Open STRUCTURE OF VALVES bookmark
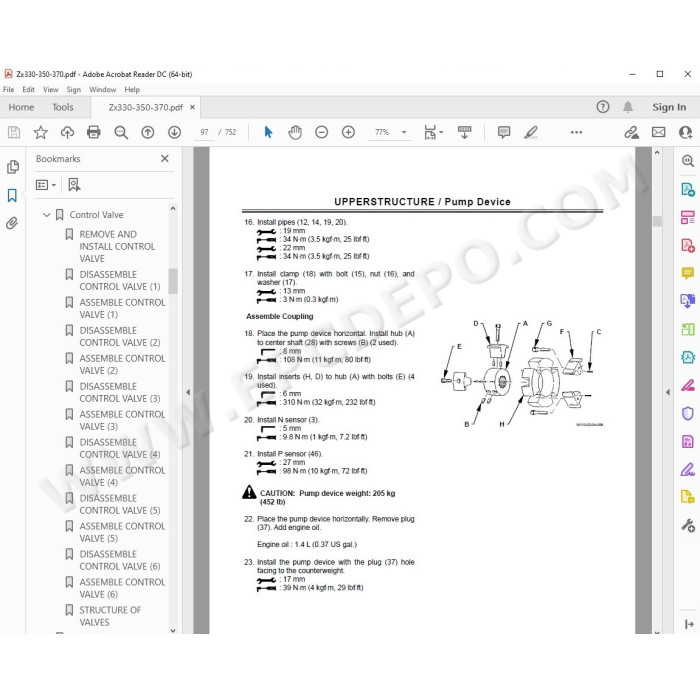Viewport: 700px width, 700px height. (110, 616)
